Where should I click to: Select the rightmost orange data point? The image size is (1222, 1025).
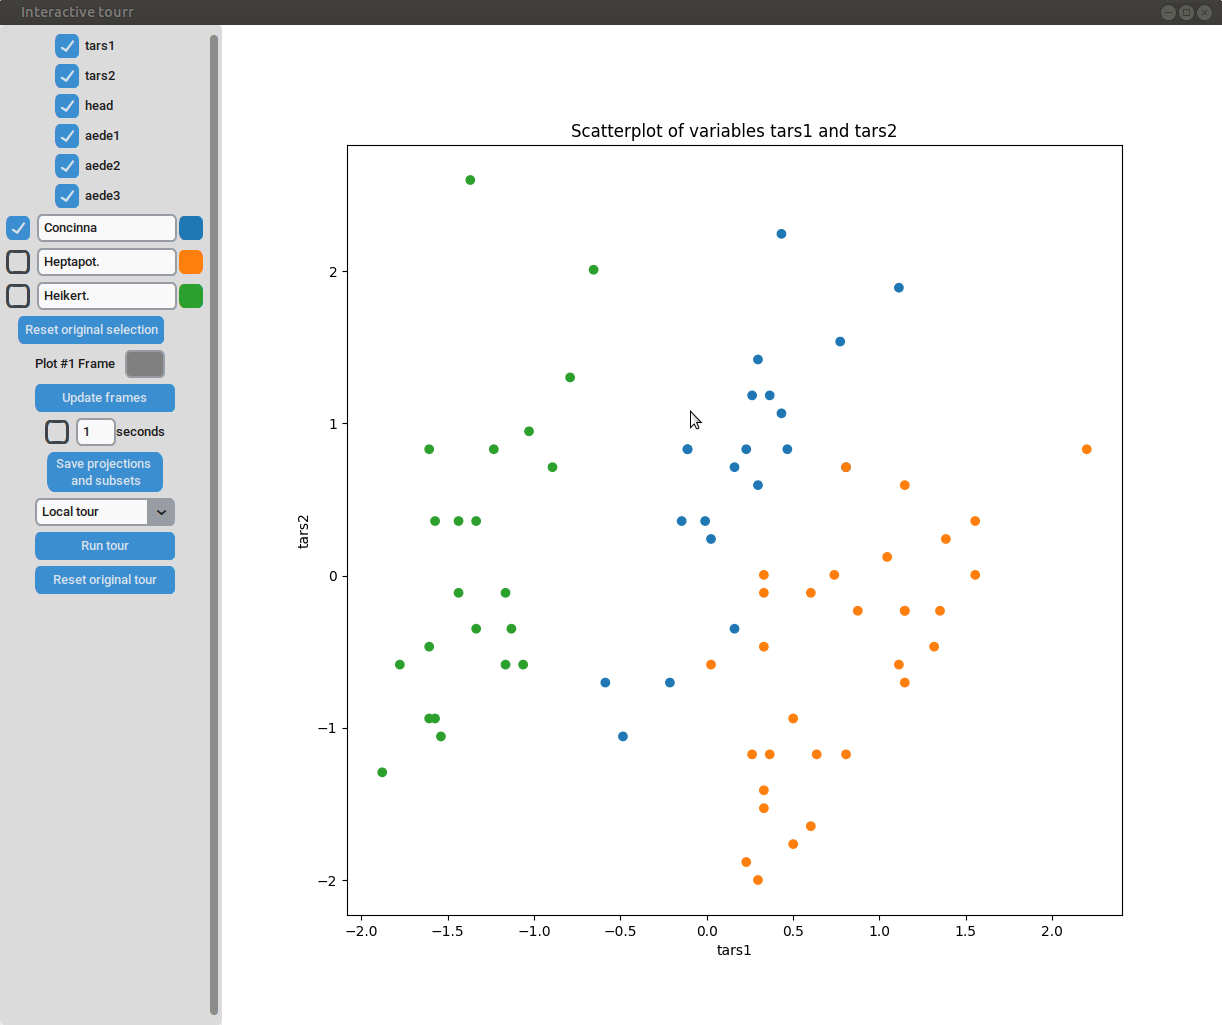(x=1087, y=449)
